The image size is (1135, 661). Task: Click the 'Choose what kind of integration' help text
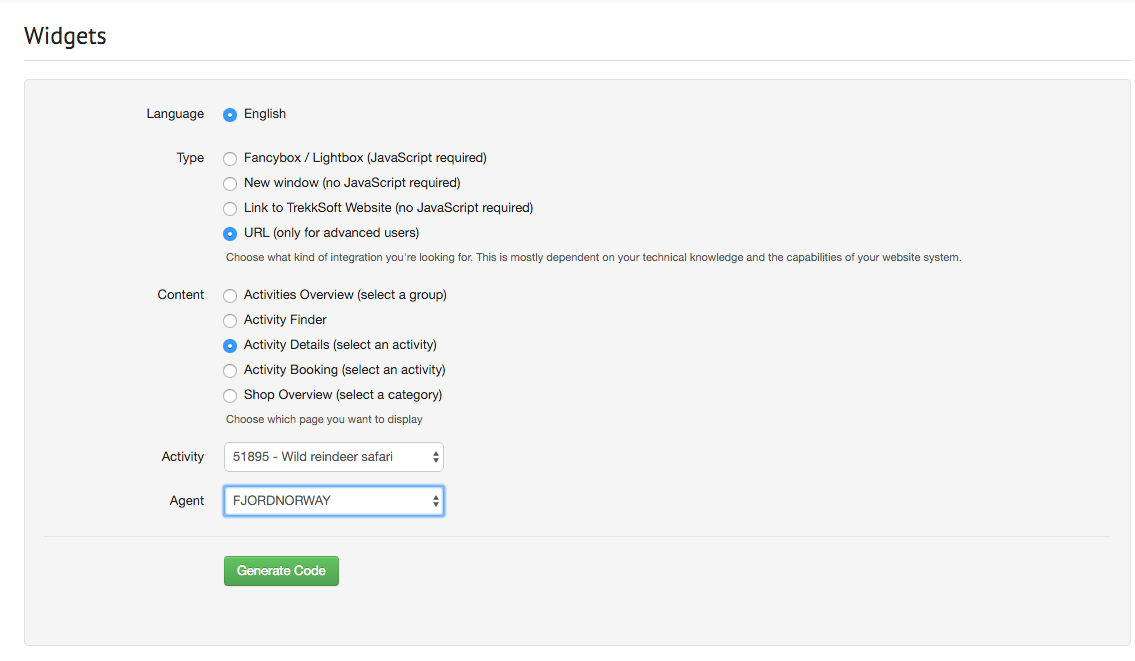pyautogui.click(x=594, y=257)
